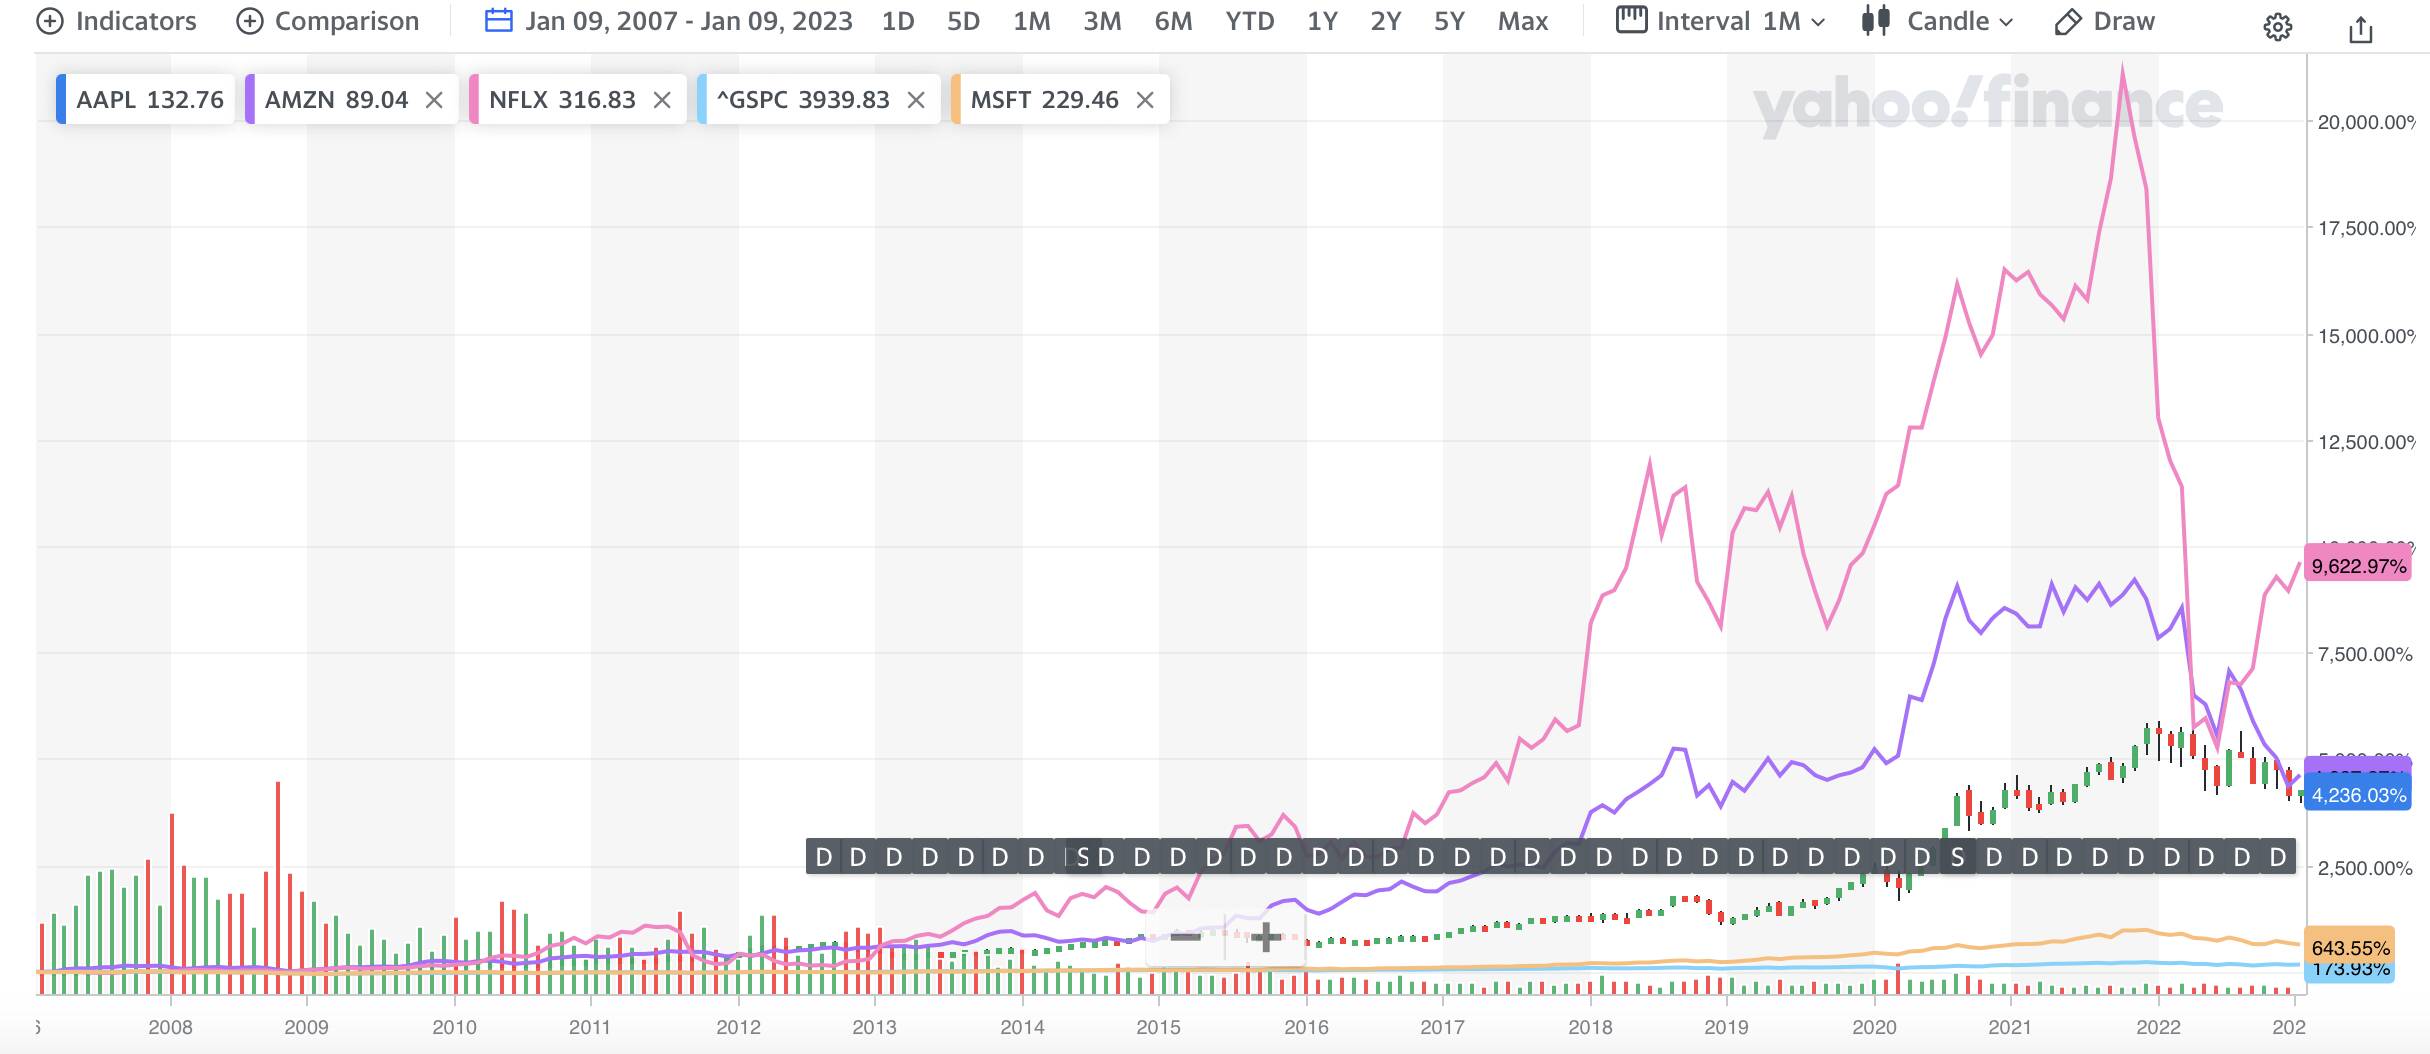The width and height of the screenshot is (2430, 1054).
Task: Open the Indicators menu
Action: (116, 21)
